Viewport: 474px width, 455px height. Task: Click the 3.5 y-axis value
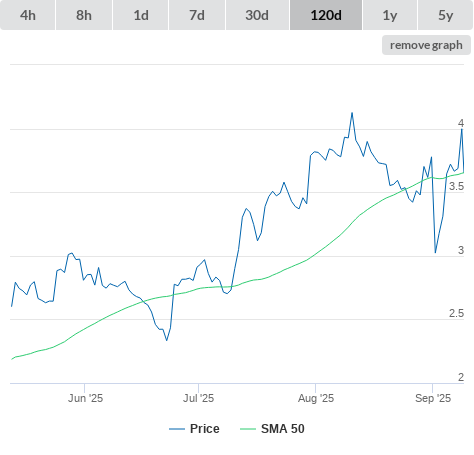(x=456, y=186)
